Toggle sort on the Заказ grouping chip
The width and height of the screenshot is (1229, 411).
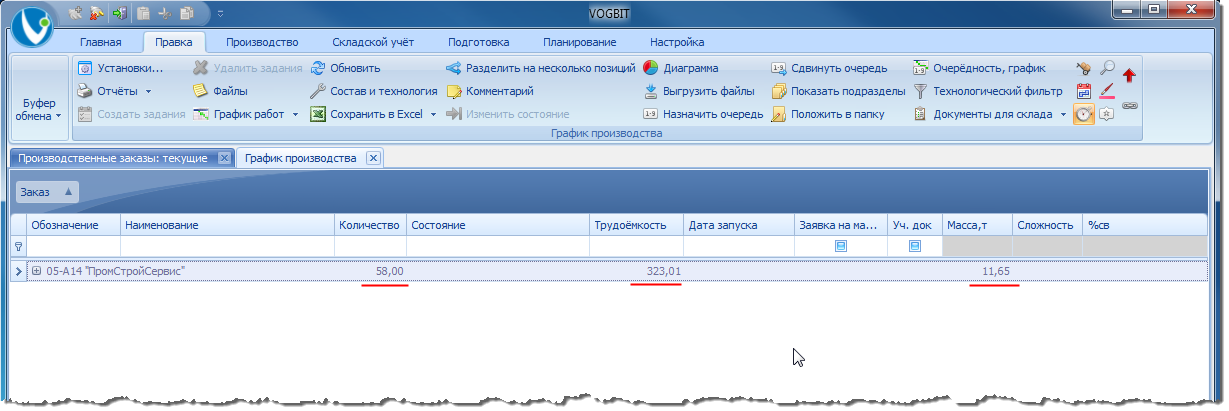[x=48, y=191]
